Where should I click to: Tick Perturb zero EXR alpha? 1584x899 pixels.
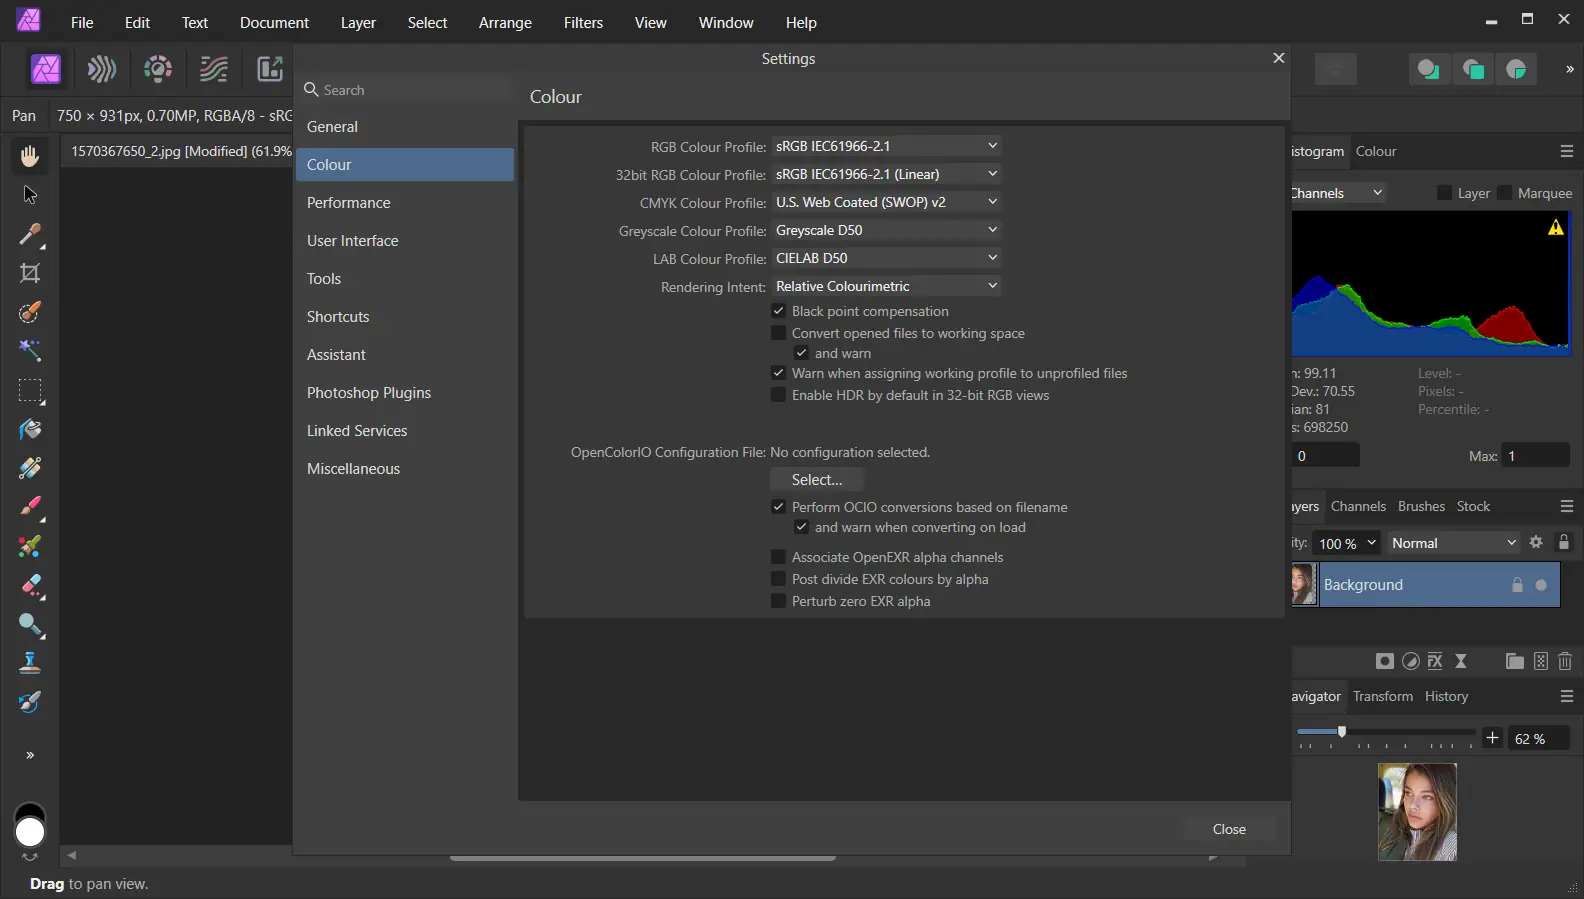(x=778, y=601)
